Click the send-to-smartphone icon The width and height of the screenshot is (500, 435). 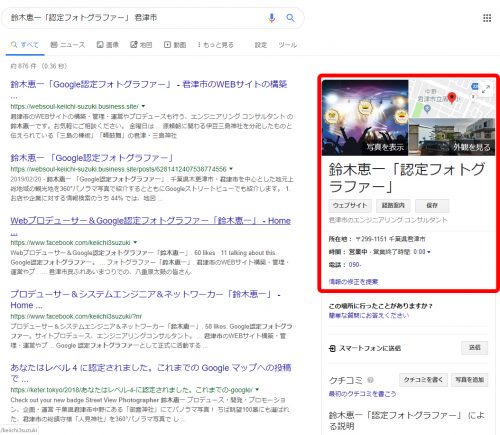[332, 348]
